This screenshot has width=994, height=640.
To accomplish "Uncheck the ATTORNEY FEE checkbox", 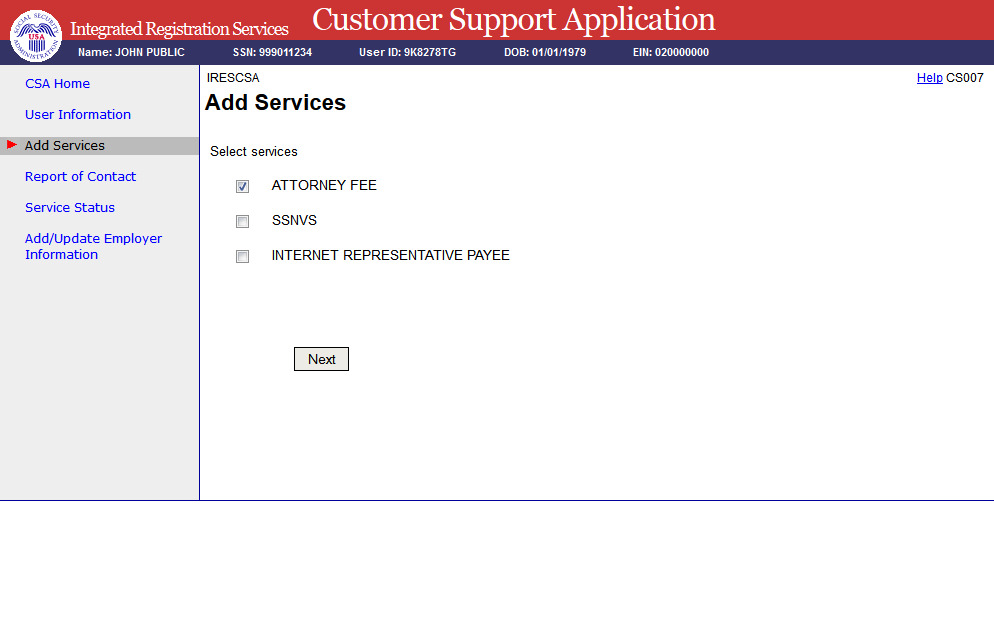I will [x=242, y=187].
